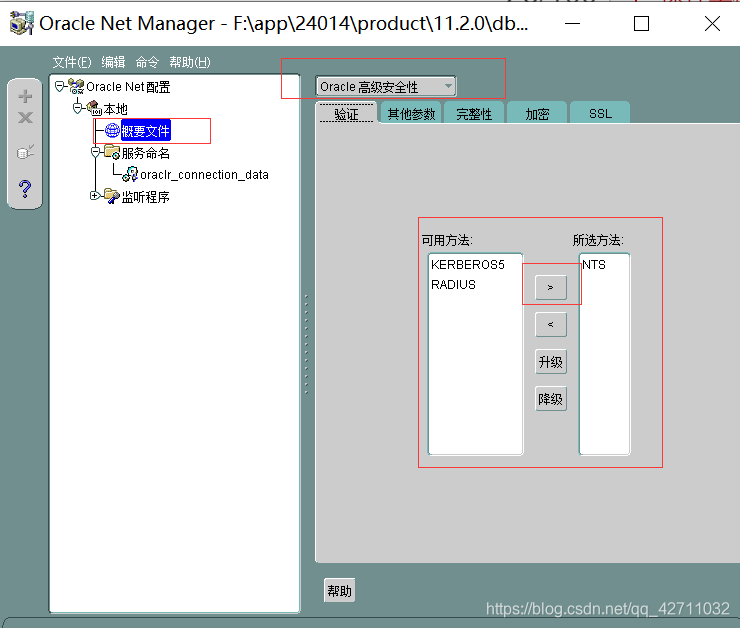Expand the 监听程序 tree node
Image resolution: width=740 pixels, height=628 pixels.
(94, 195)
